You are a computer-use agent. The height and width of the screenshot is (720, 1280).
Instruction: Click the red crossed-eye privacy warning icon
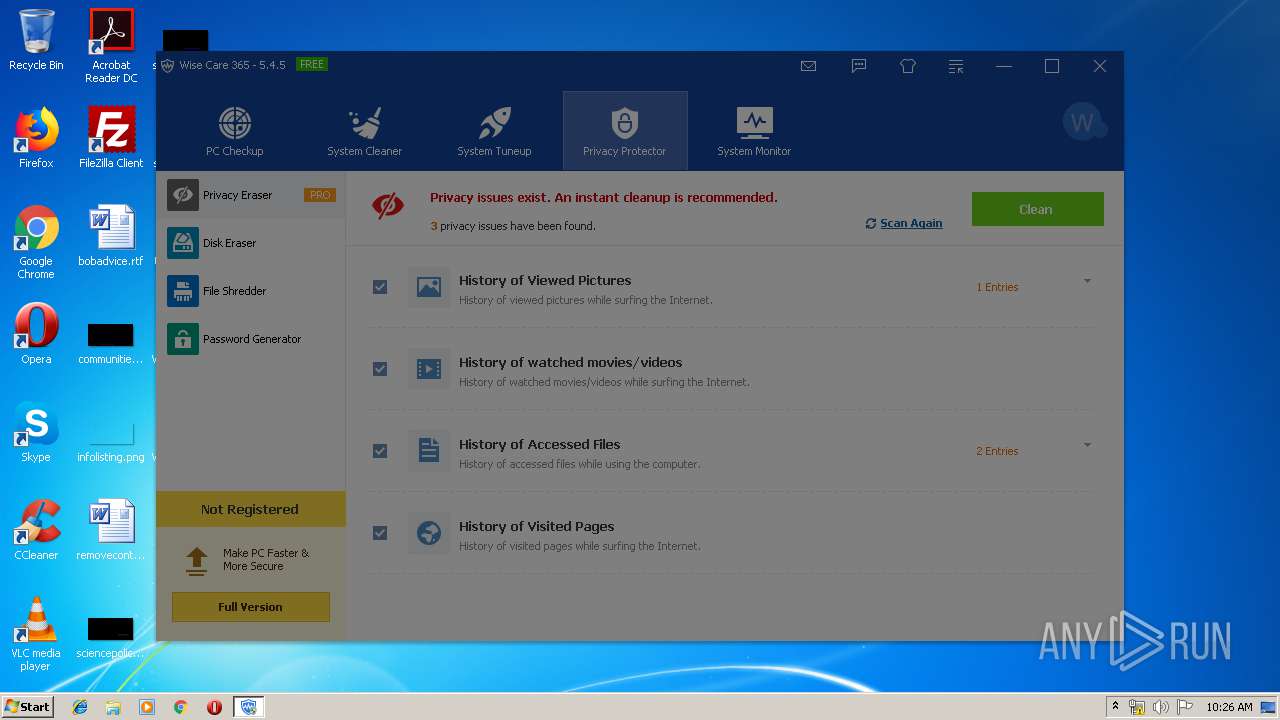(388, 206)
